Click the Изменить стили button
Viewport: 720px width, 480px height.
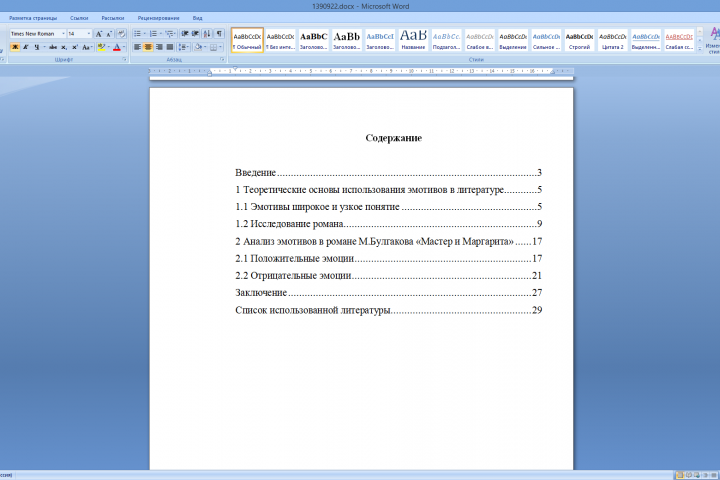(713, 40)
